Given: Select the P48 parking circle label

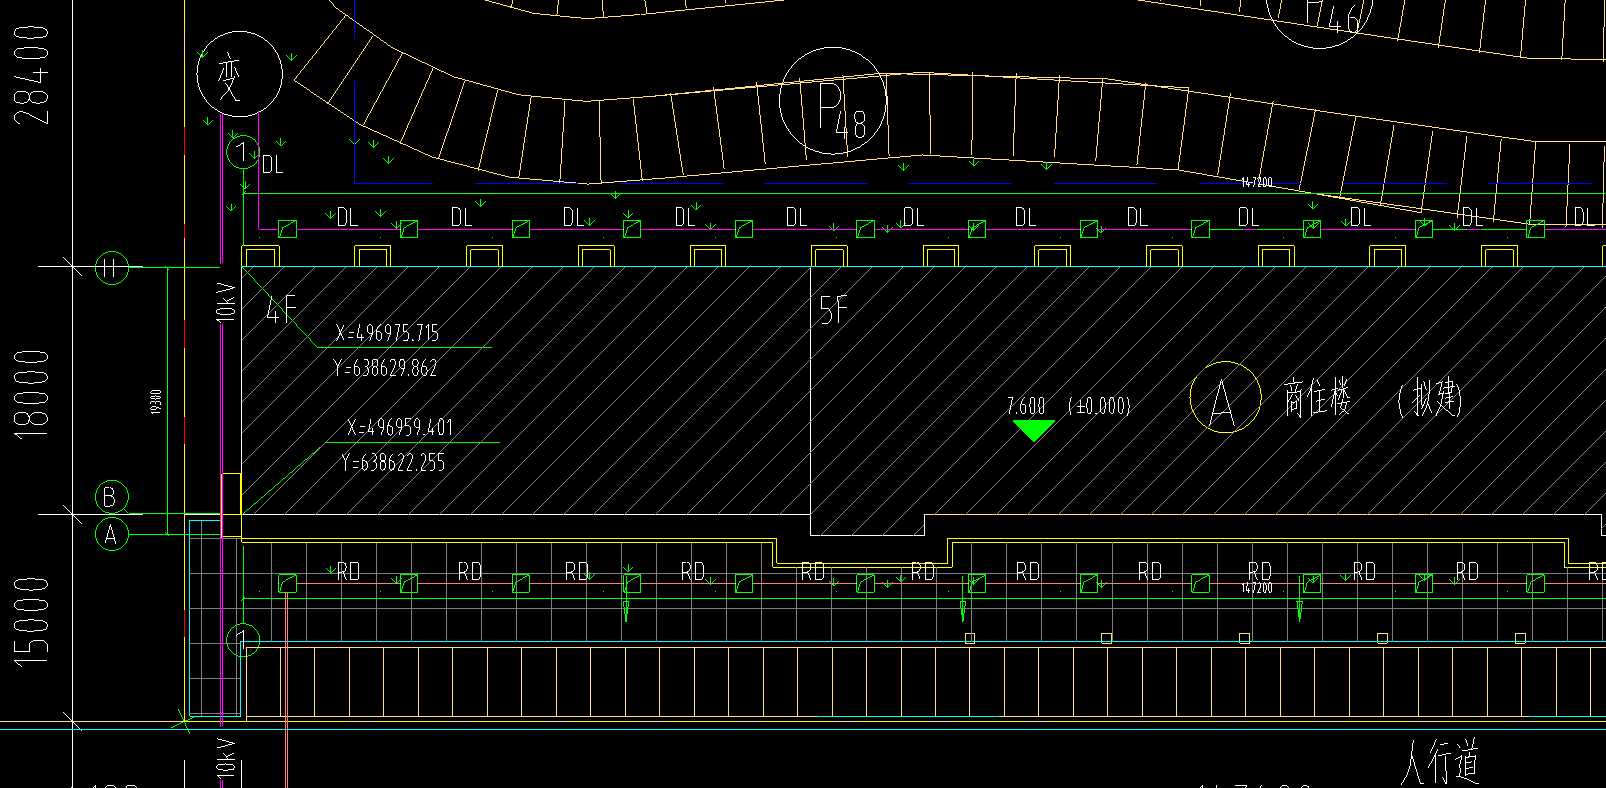Looking at the screenshot, I should click(x=833, y=100).
